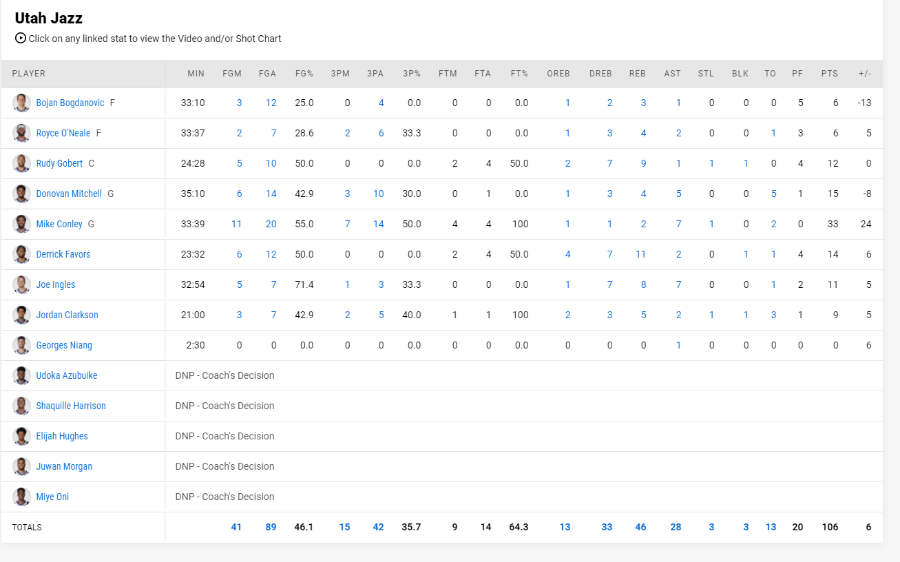The image size is (900, 562).
Task: Click the +/- column header
Action: point(865,73)
